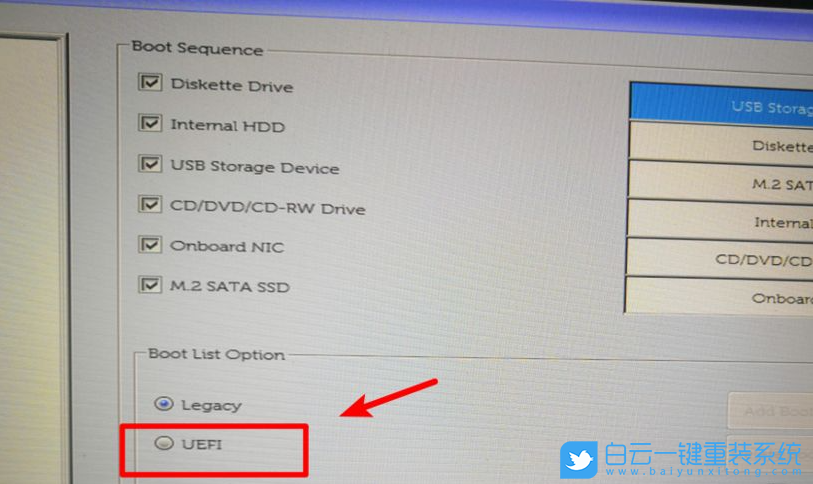The height and width of the screenshot is (484, 813).
Task: Select USB Storage in boot order list
Action: pos(721,103)
